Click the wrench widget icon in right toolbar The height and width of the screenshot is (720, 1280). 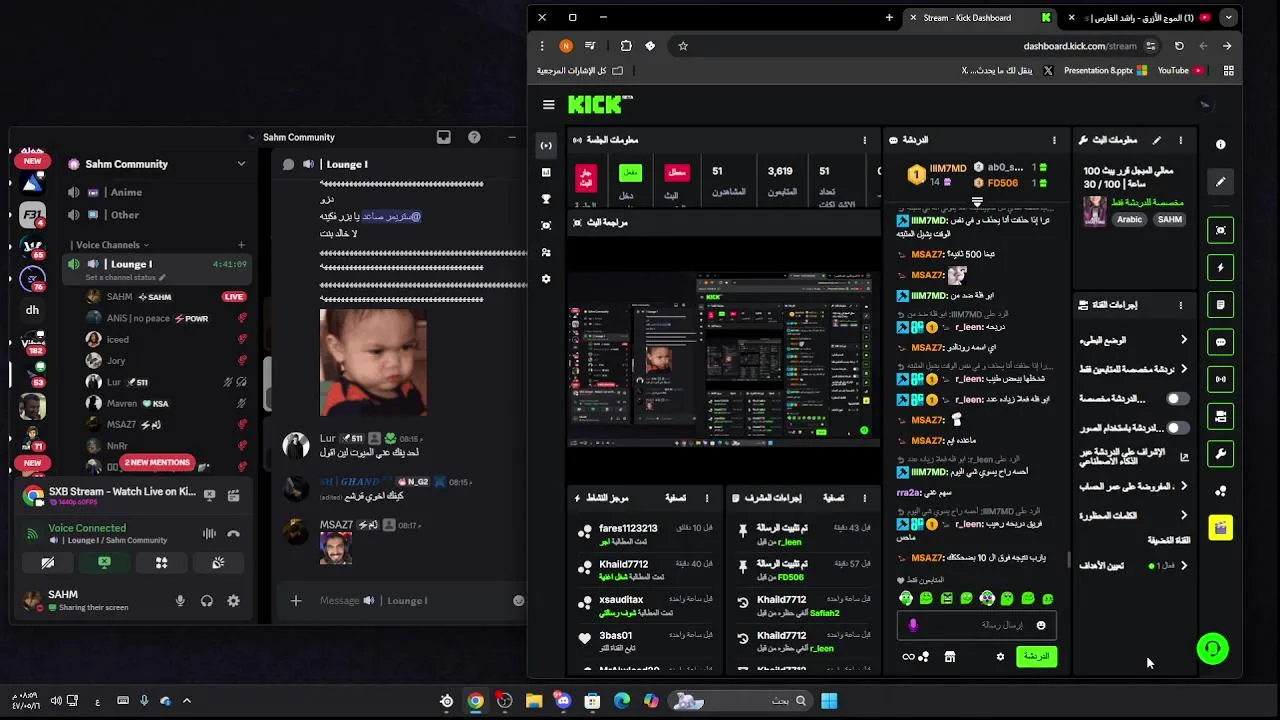(x=1220, y=454)
